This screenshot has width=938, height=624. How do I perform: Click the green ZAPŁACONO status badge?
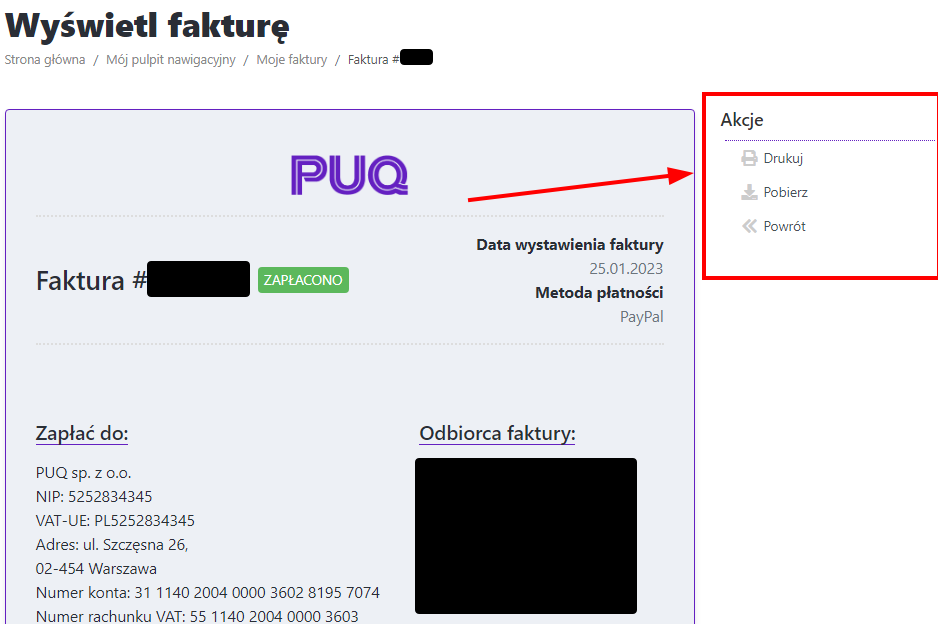tap(303, 280)
